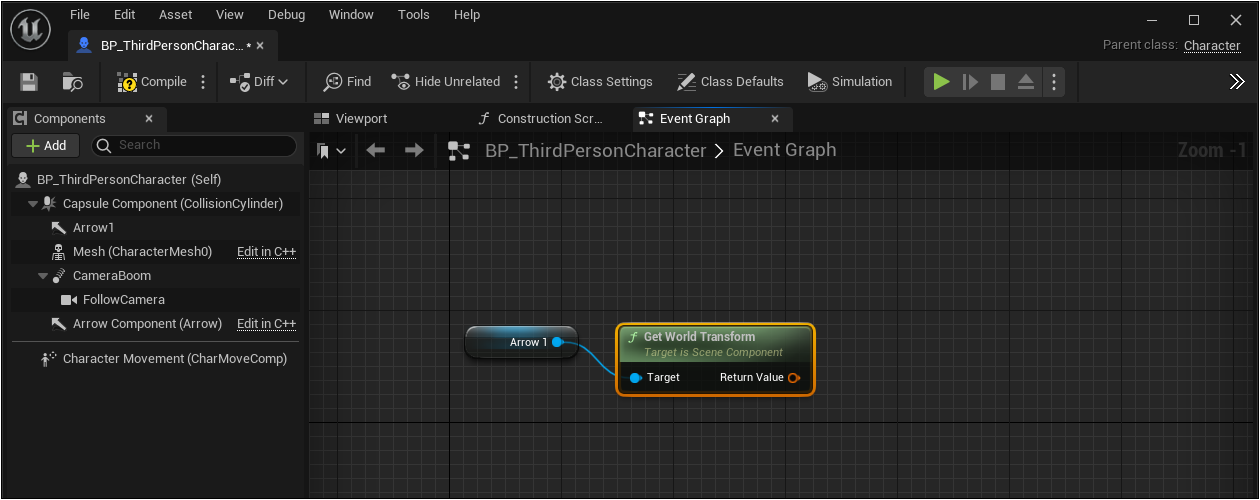This screenshot has width=1260, height=500.
Task: Navigate forward in graph history
Action: 414,150
